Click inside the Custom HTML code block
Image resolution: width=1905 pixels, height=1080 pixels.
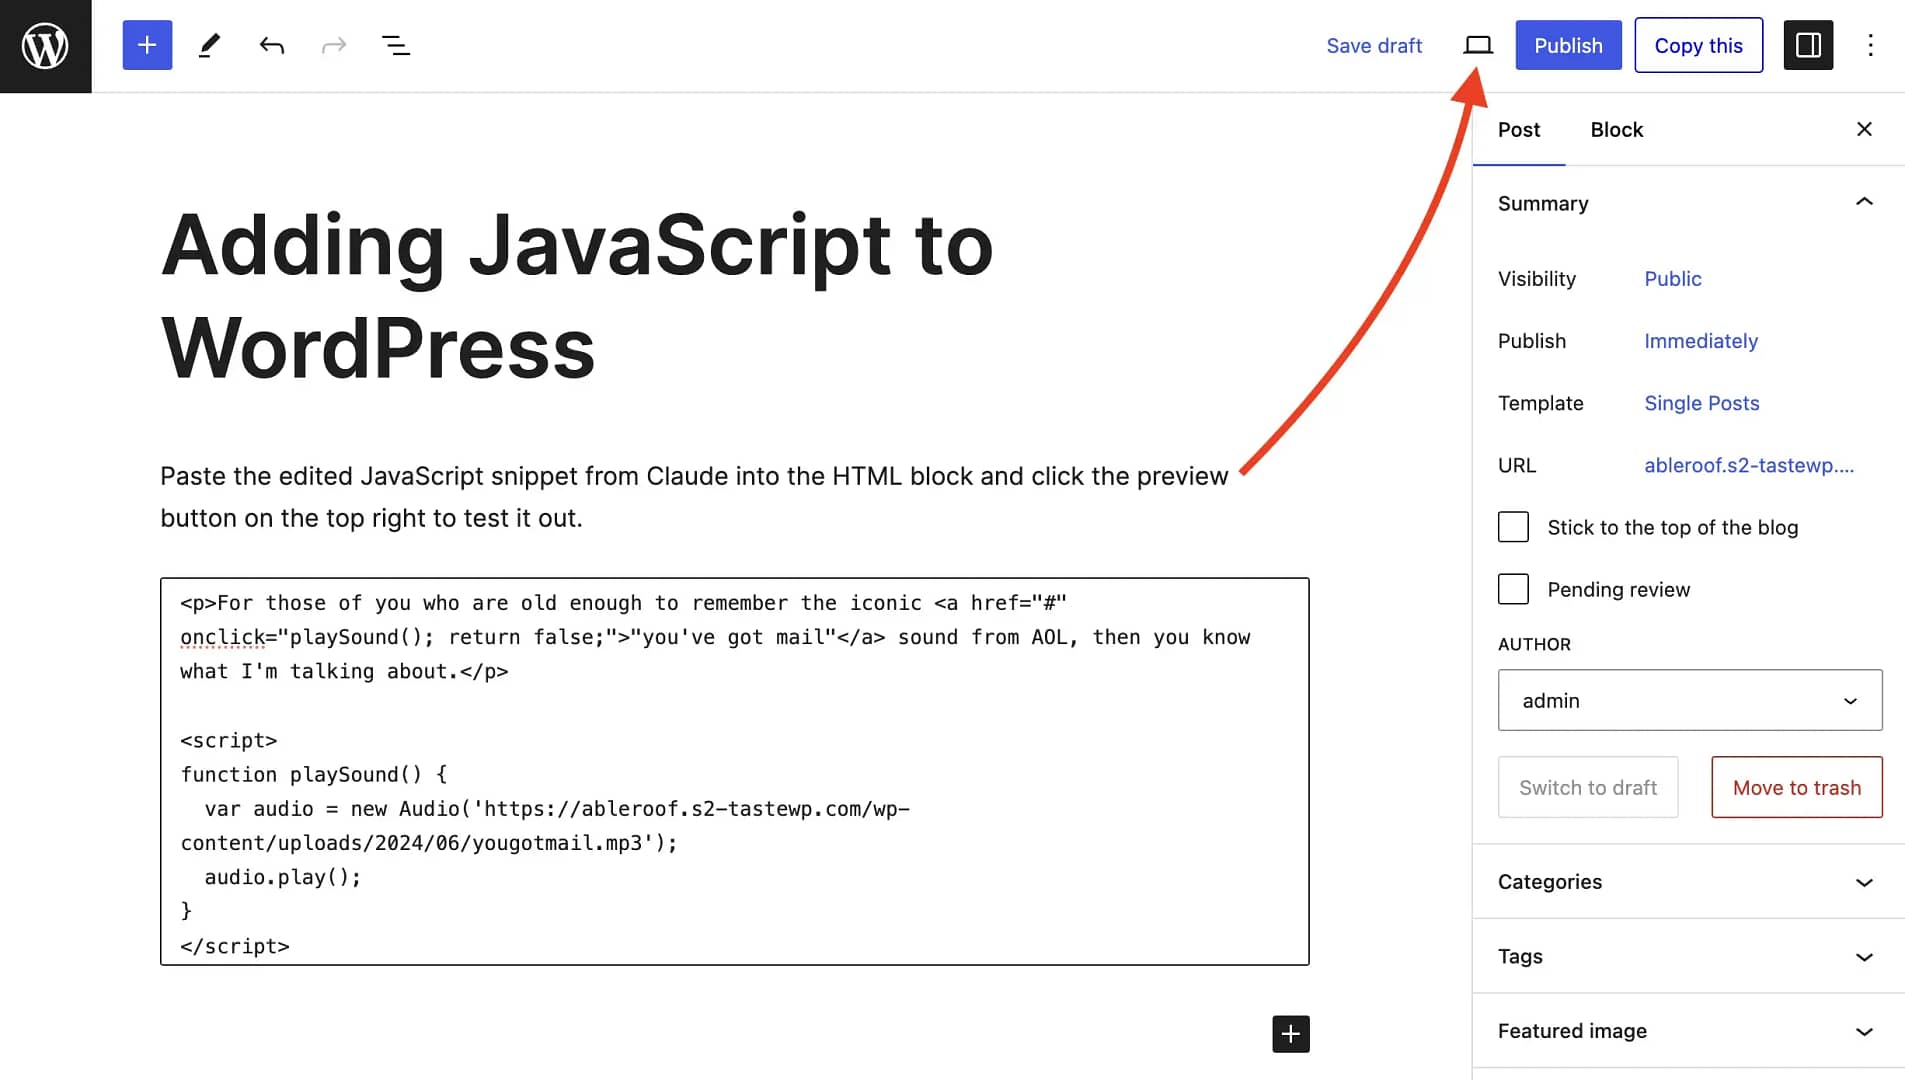point(734,771)
